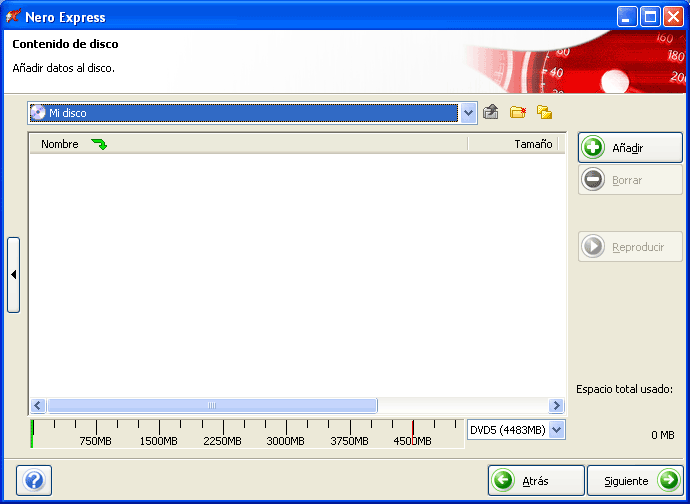Click the Nero Express title bar icon
Viewport: 690px width, 504px height.
click(x=13, y=17)
